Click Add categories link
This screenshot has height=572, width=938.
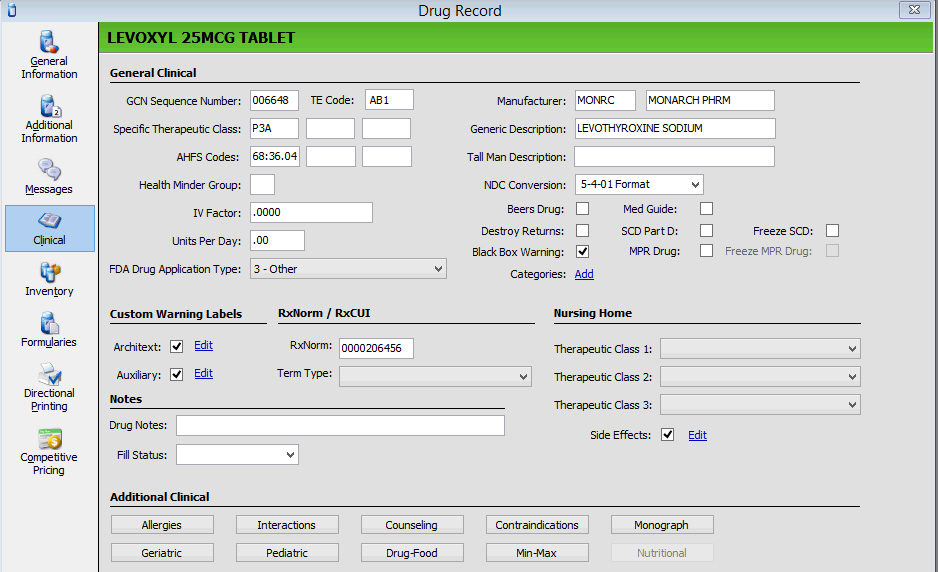click(584, 274)
